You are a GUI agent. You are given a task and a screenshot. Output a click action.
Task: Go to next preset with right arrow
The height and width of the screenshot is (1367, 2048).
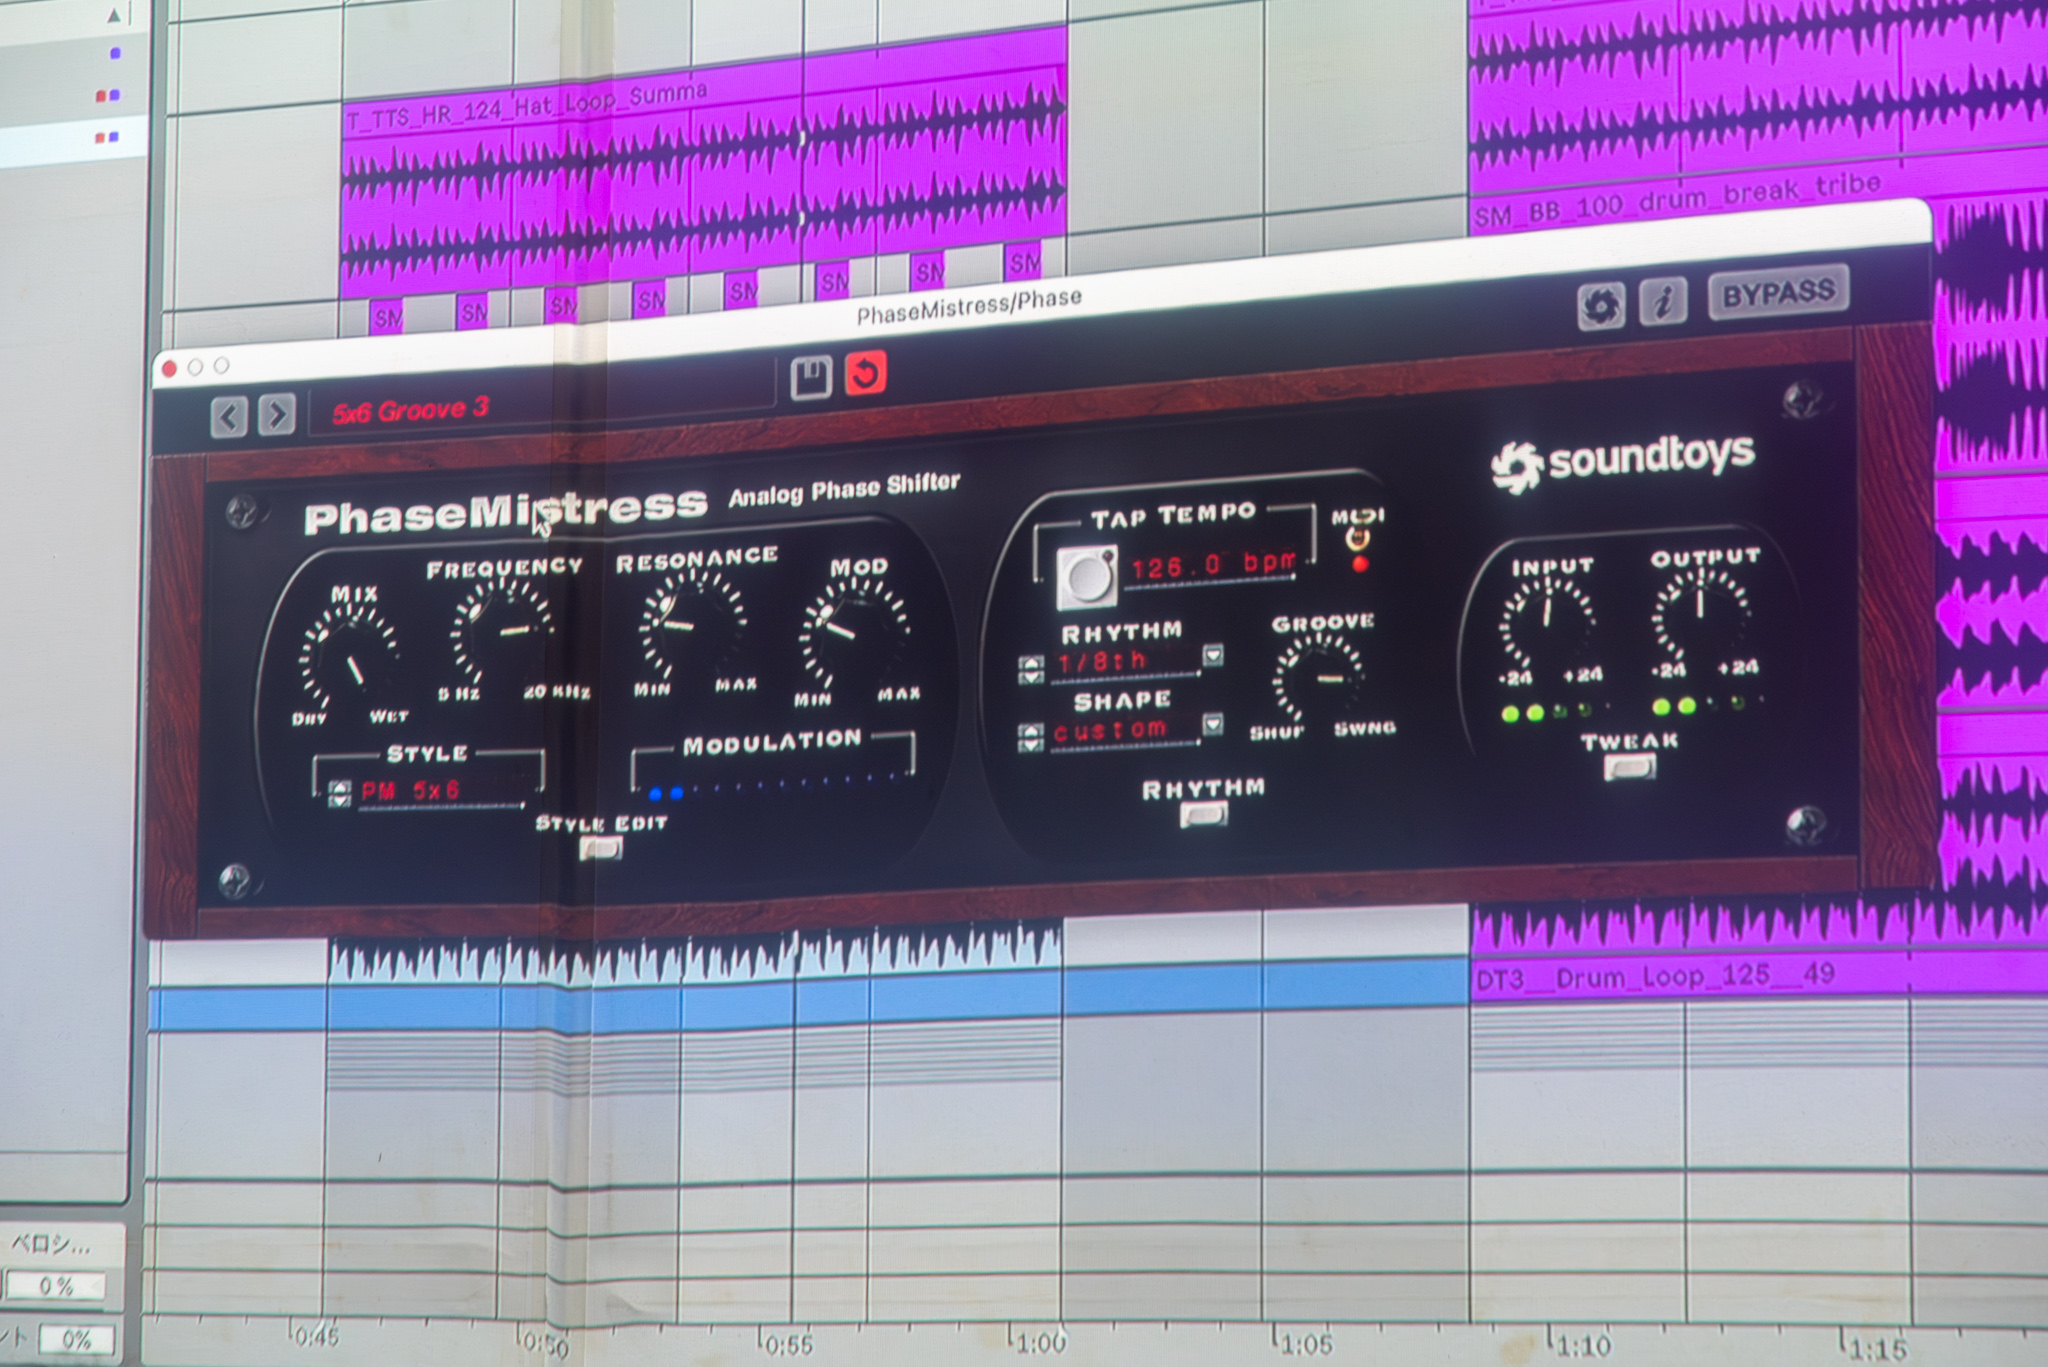(x=276, y=413)
